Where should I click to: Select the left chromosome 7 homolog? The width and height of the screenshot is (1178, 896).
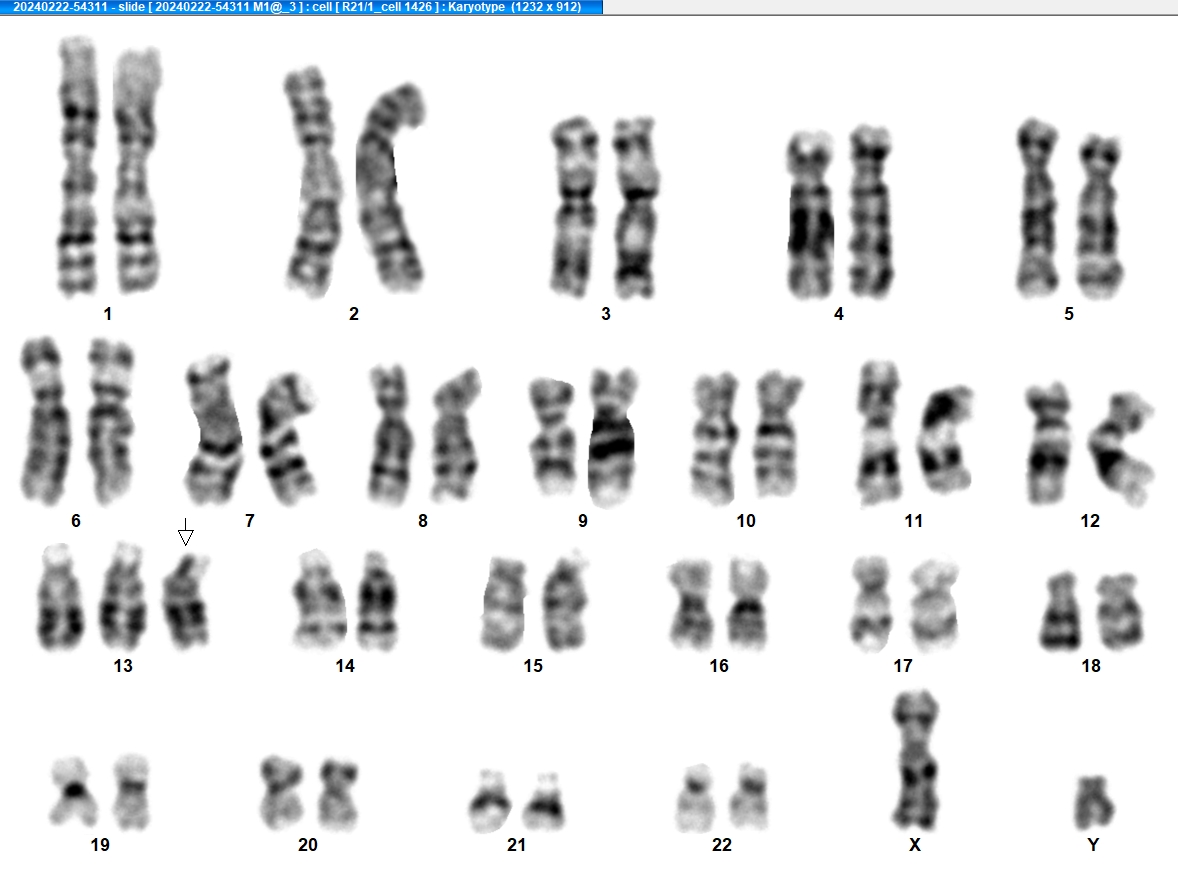tap(214, 431)
